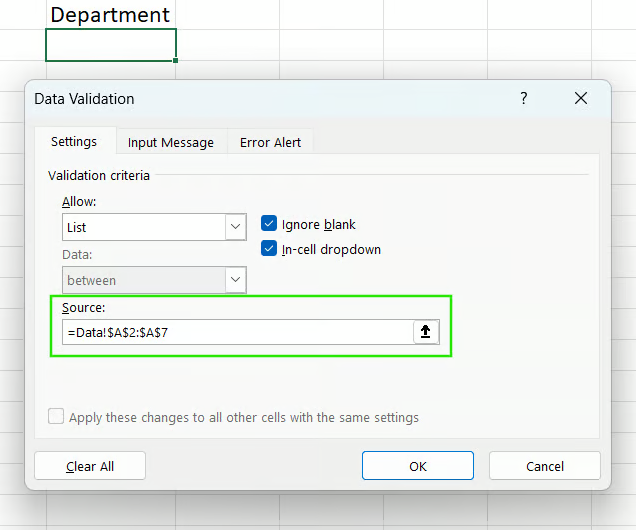Open the Error Alert tab
The image size is (636, 530).
pyautogui.click(x=270, y=142)
